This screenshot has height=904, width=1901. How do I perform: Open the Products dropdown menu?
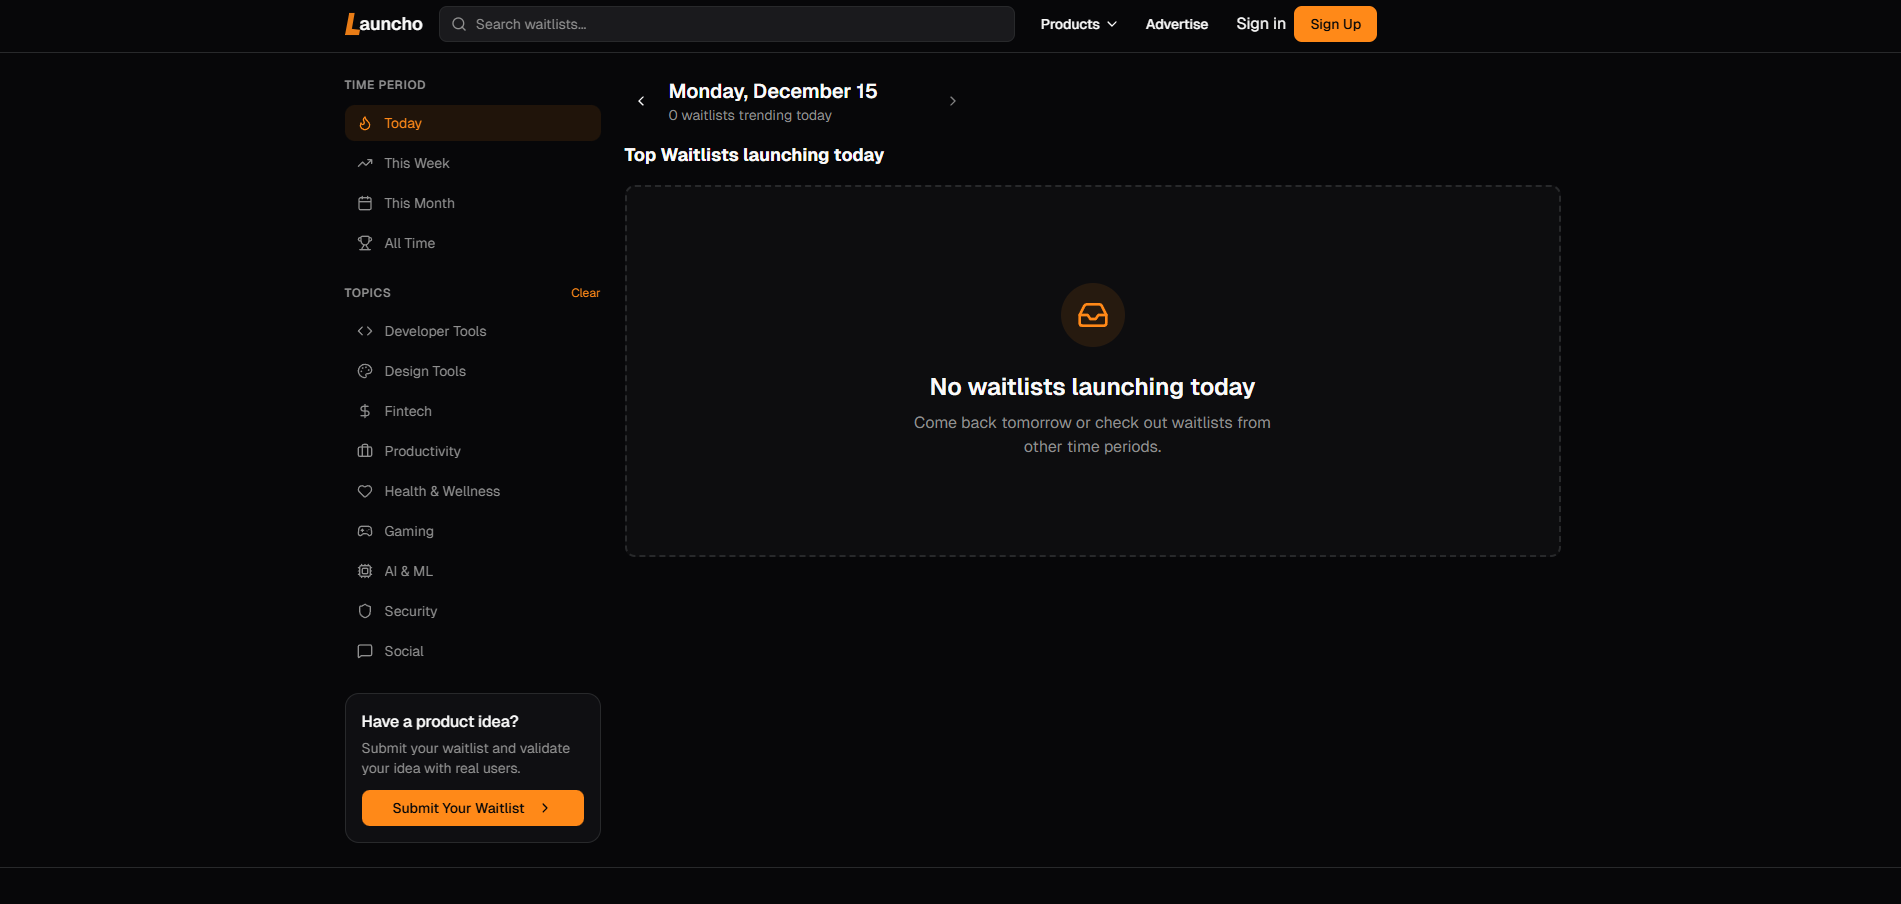(1077, 23)
